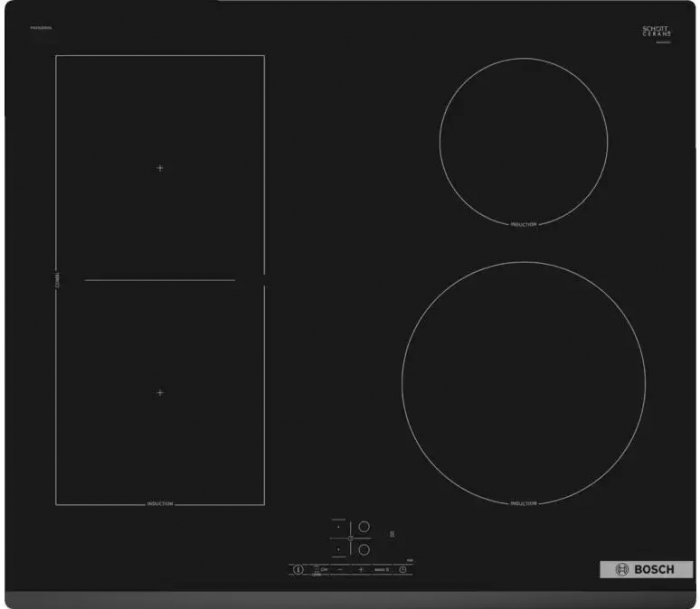
Task: Click INDUCTION label under large round zone
Action: 523,503
